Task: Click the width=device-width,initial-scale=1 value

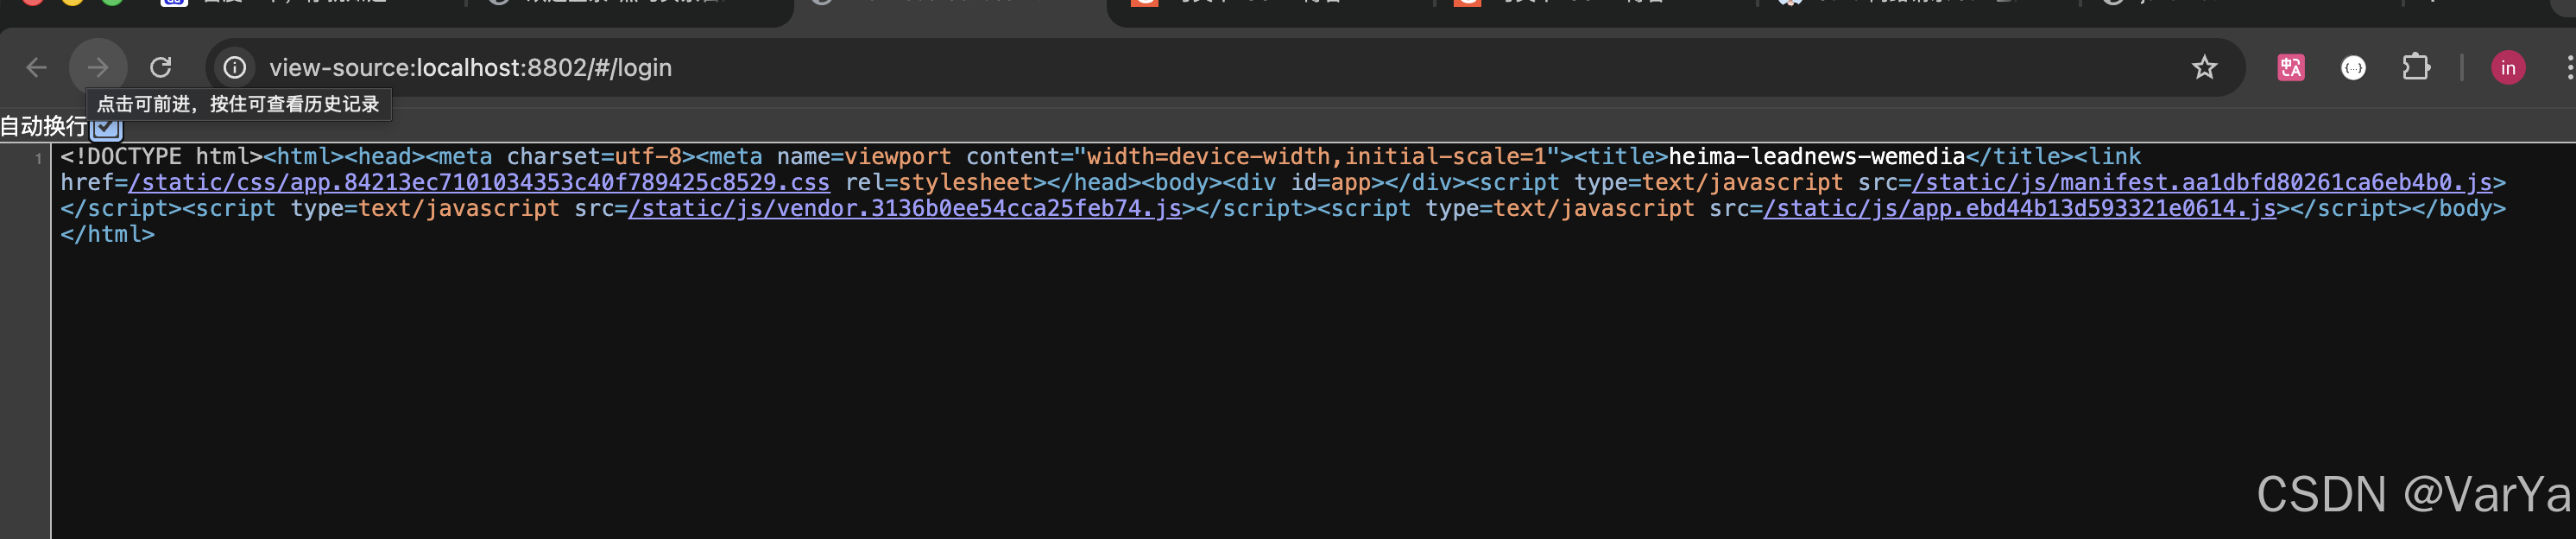Action: point(1316,157)
